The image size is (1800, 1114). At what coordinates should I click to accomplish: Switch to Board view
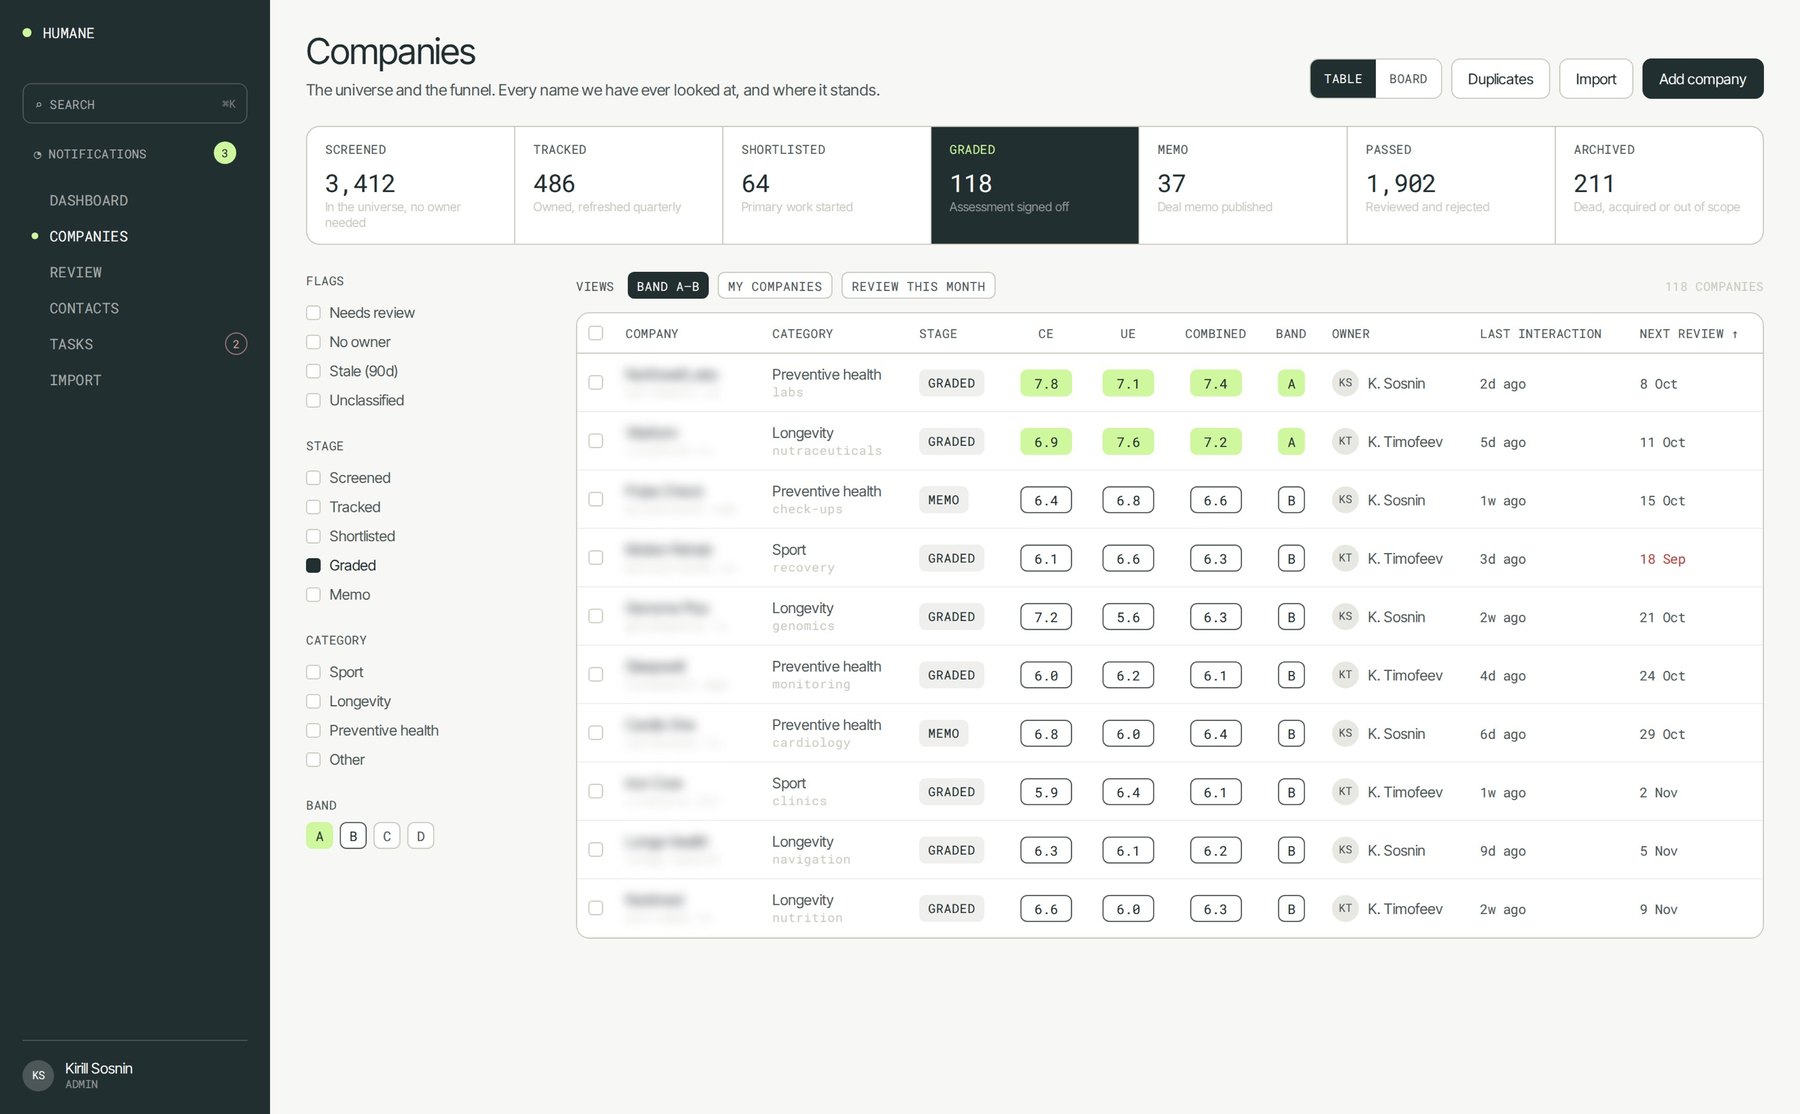coord(1408,79)
